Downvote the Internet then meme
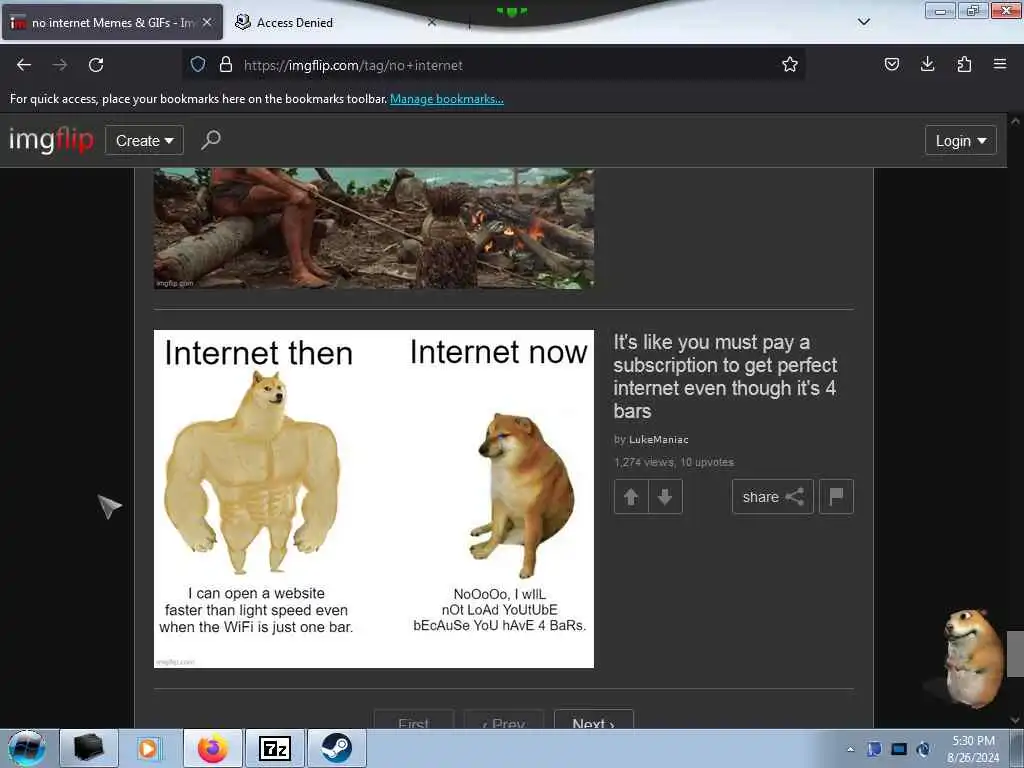This screenshot has width=1024, height=768. (665, 497)
